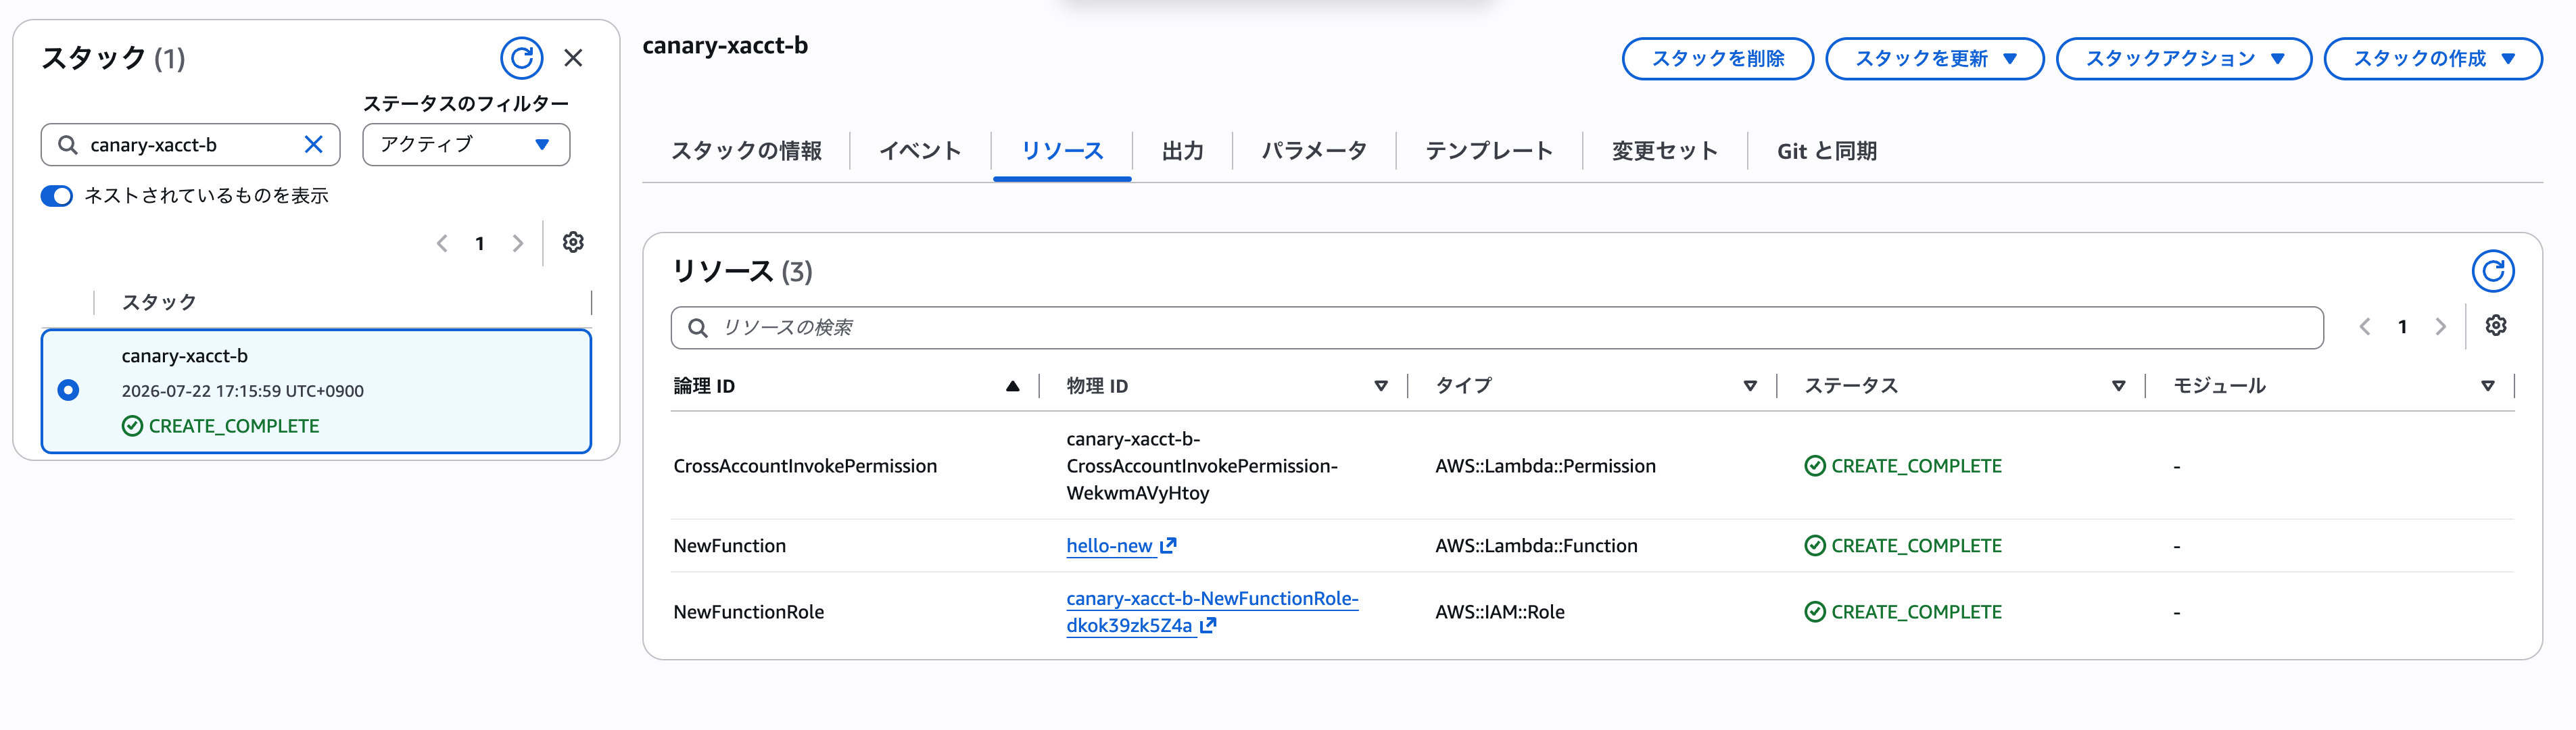The height and width of the screenshot is (730, 2576).
Task: Select the リソース tab
Action: pyautogui.click(x=1062, y=151)
